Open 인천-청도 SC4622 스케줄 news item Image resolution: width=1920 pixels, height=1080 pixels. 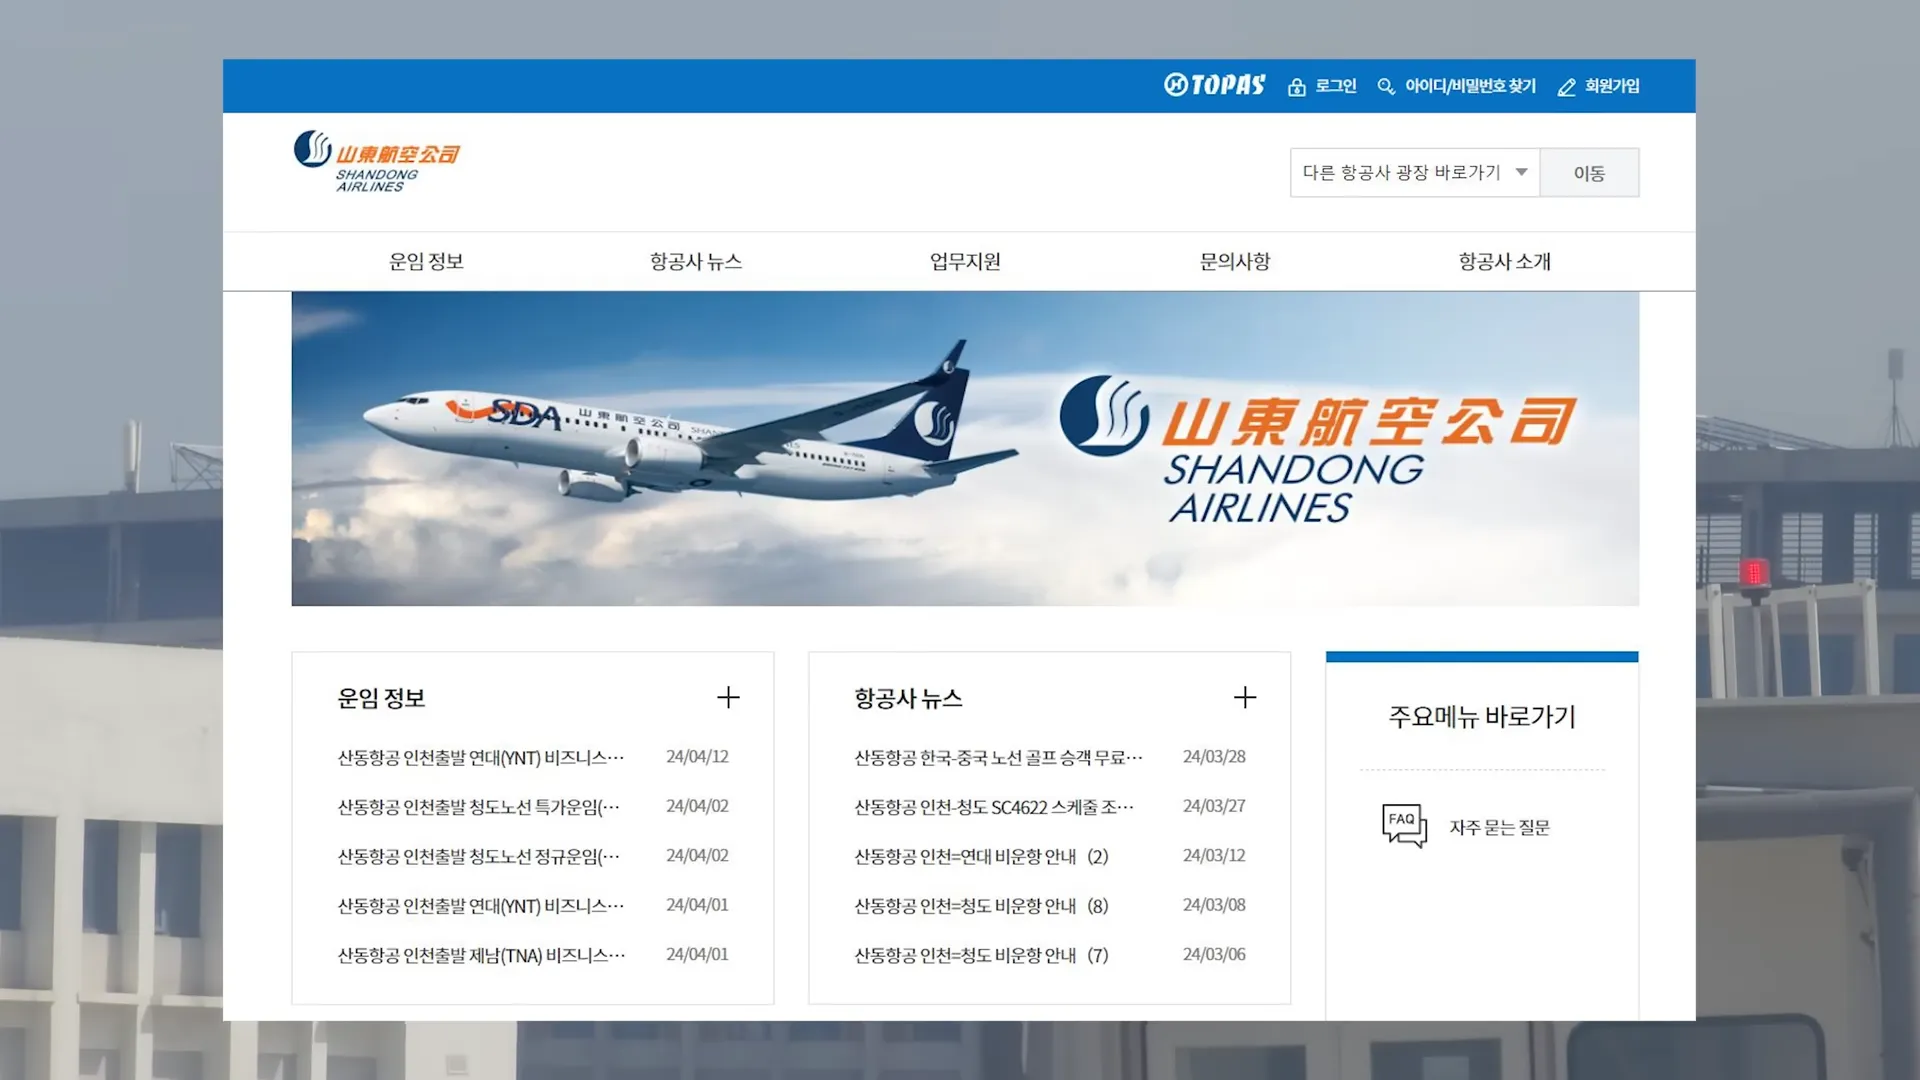[x=993, y=807]
